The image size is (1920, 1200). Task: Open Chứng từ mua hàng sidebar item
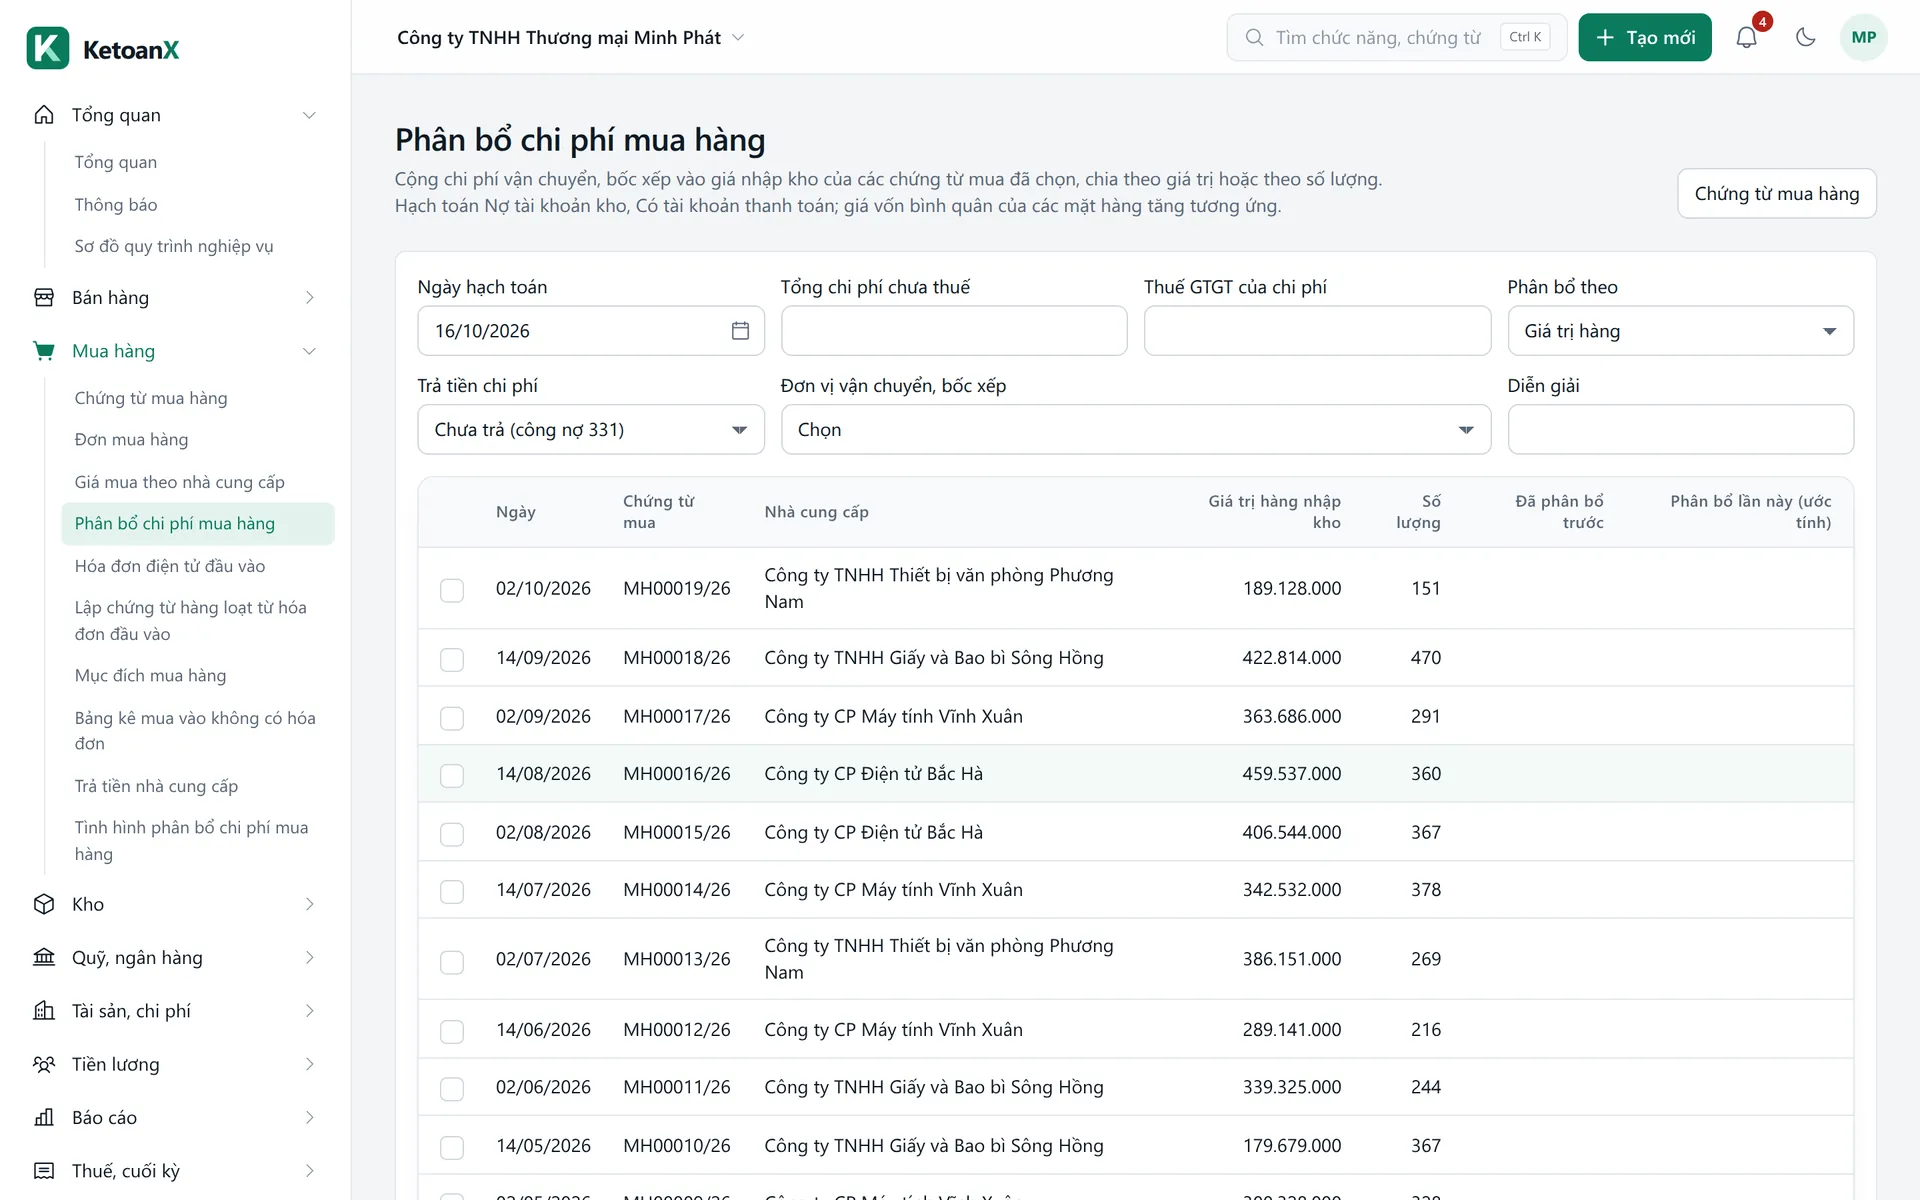coord(151,398)
